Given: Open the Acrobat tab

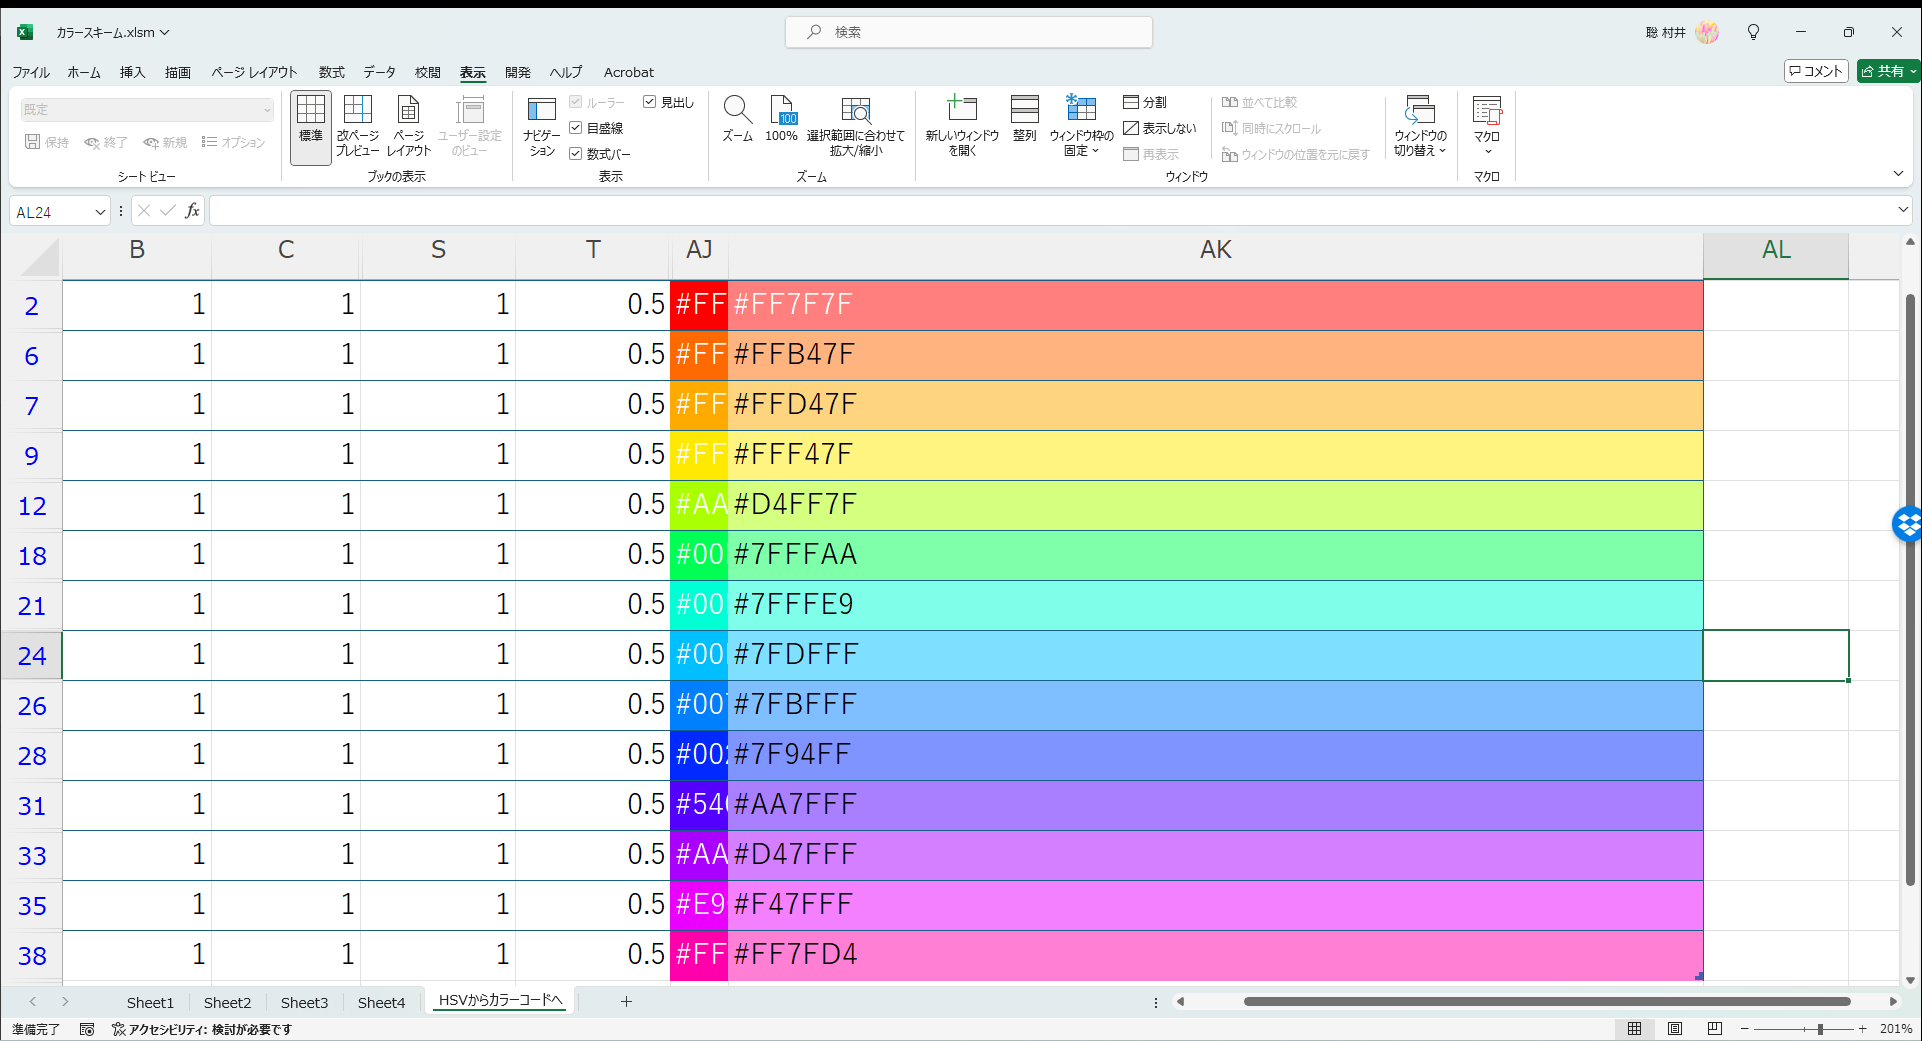Looking at the screenshot, I should pyautogui.click(x=629, y=72).
